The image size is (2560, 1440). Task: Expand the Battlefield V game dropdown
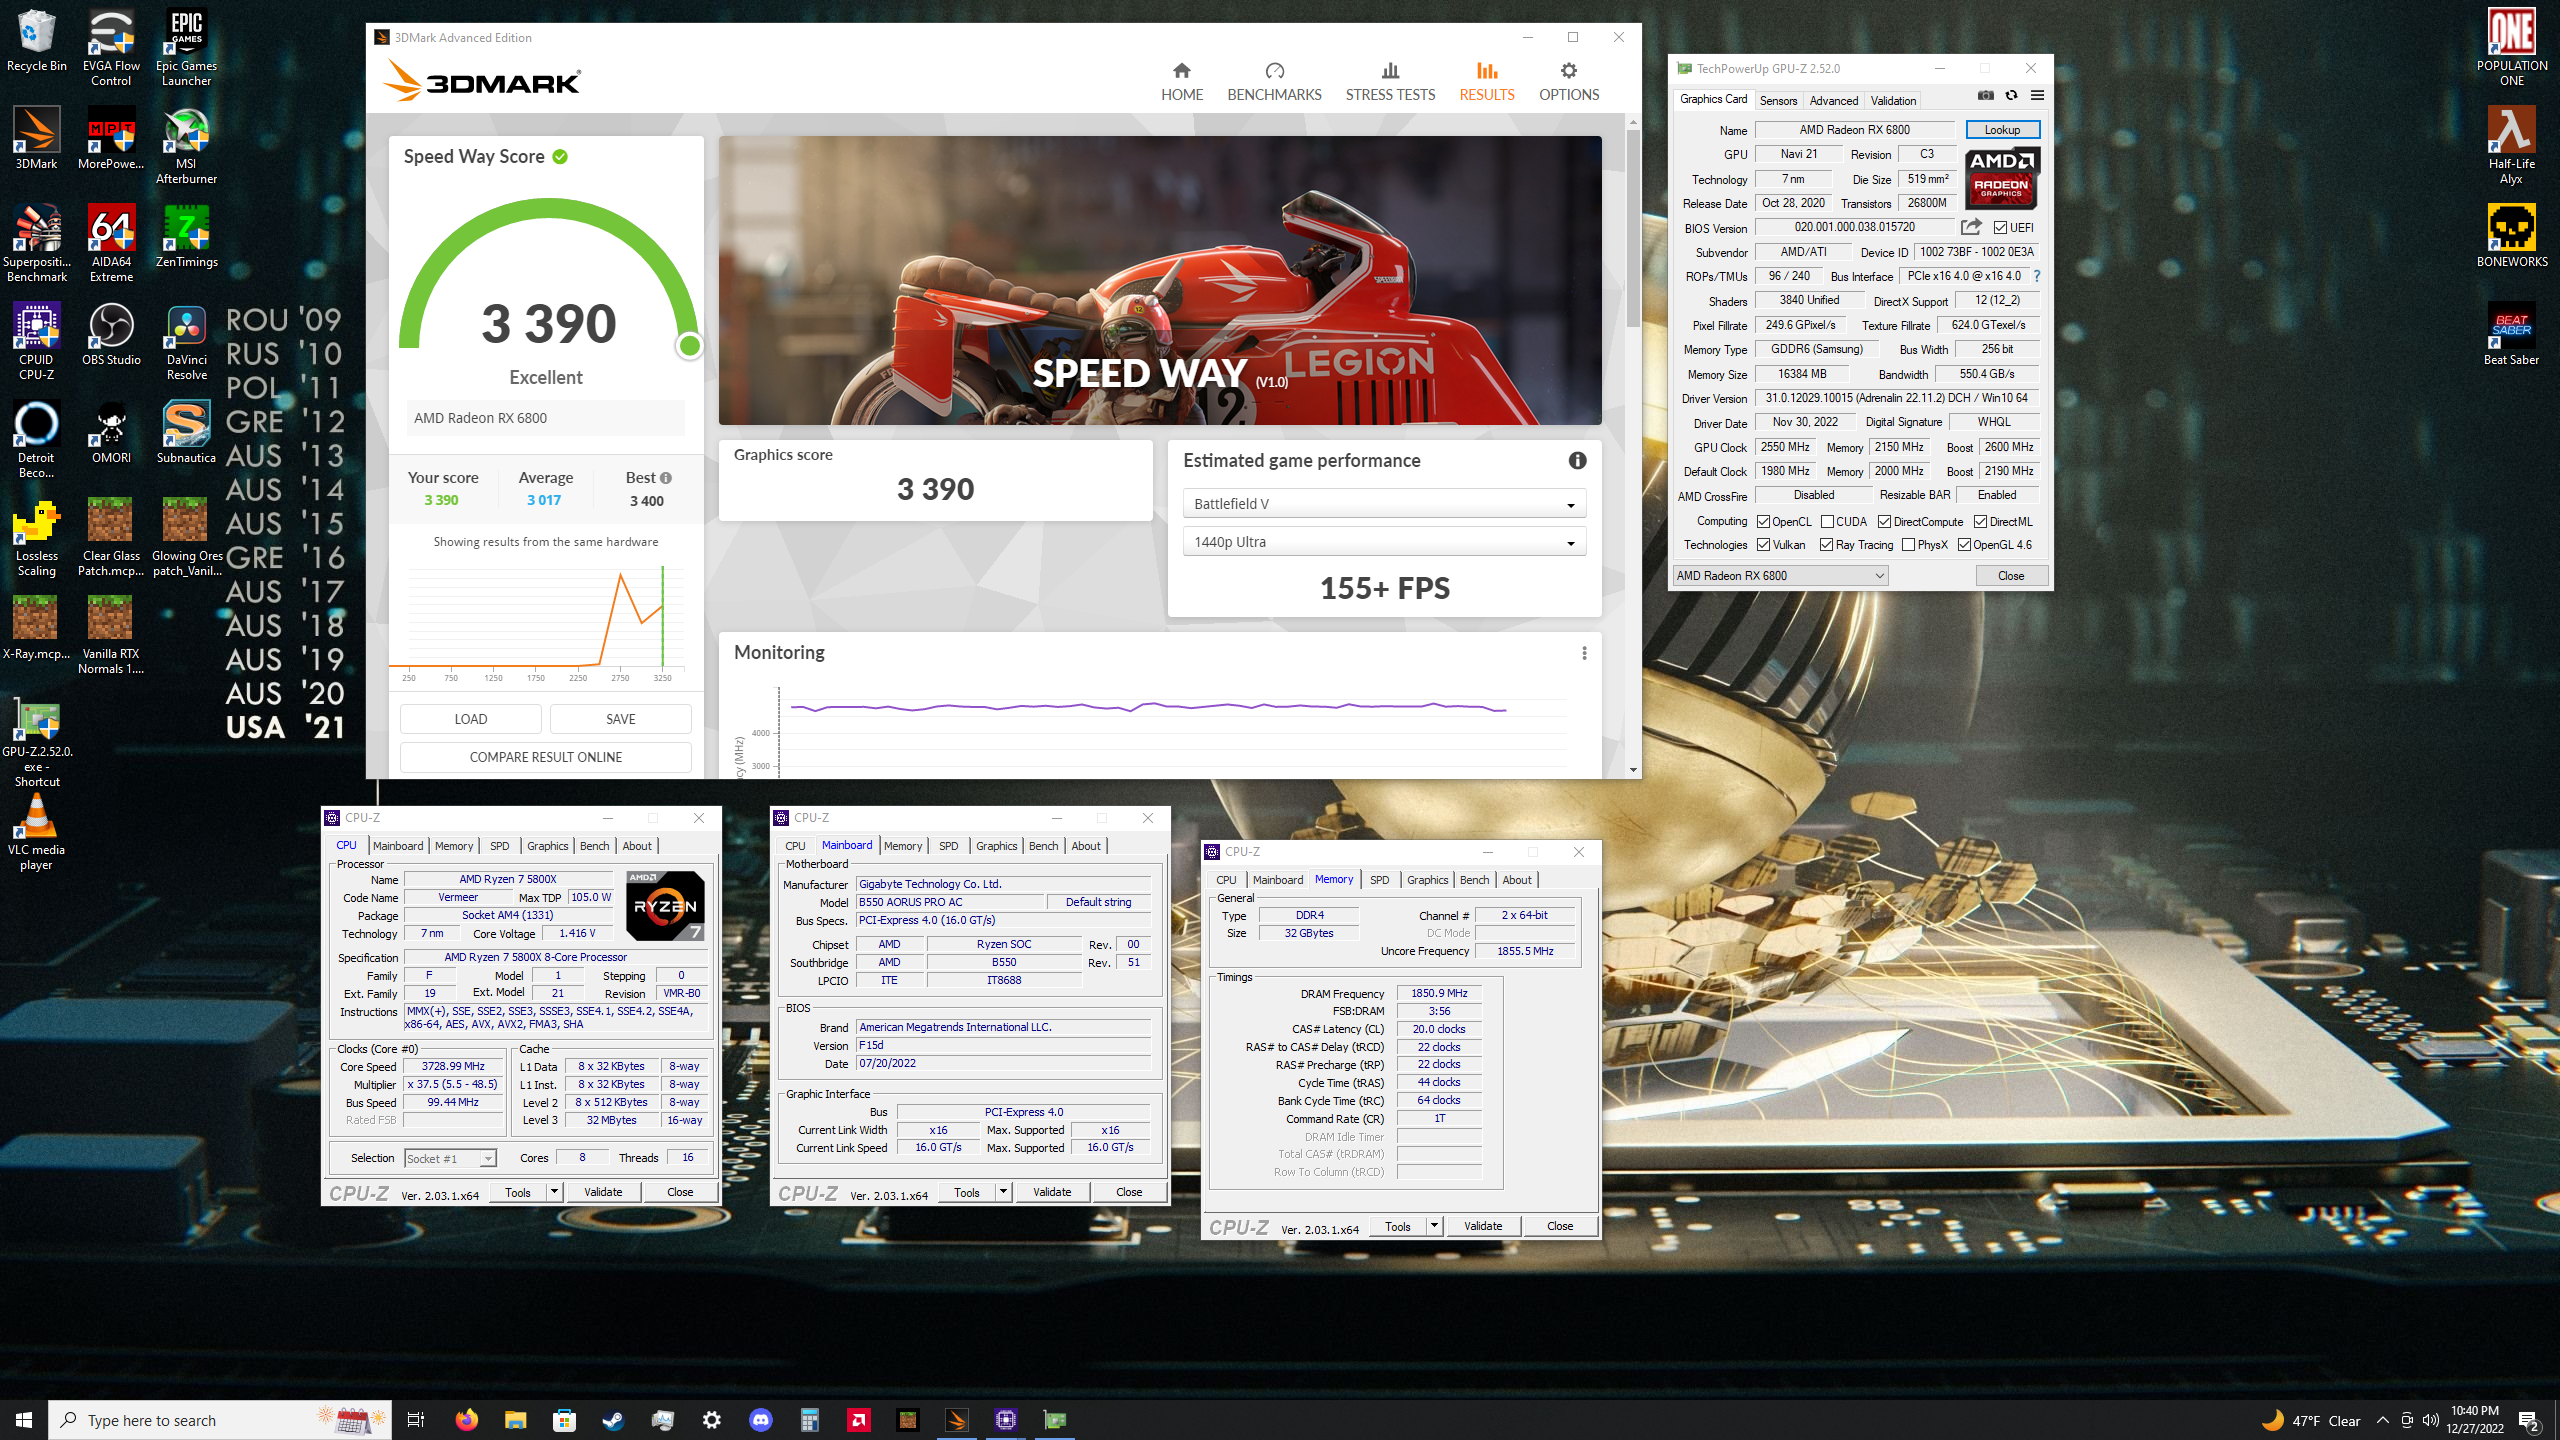[x=1384, y=504]
